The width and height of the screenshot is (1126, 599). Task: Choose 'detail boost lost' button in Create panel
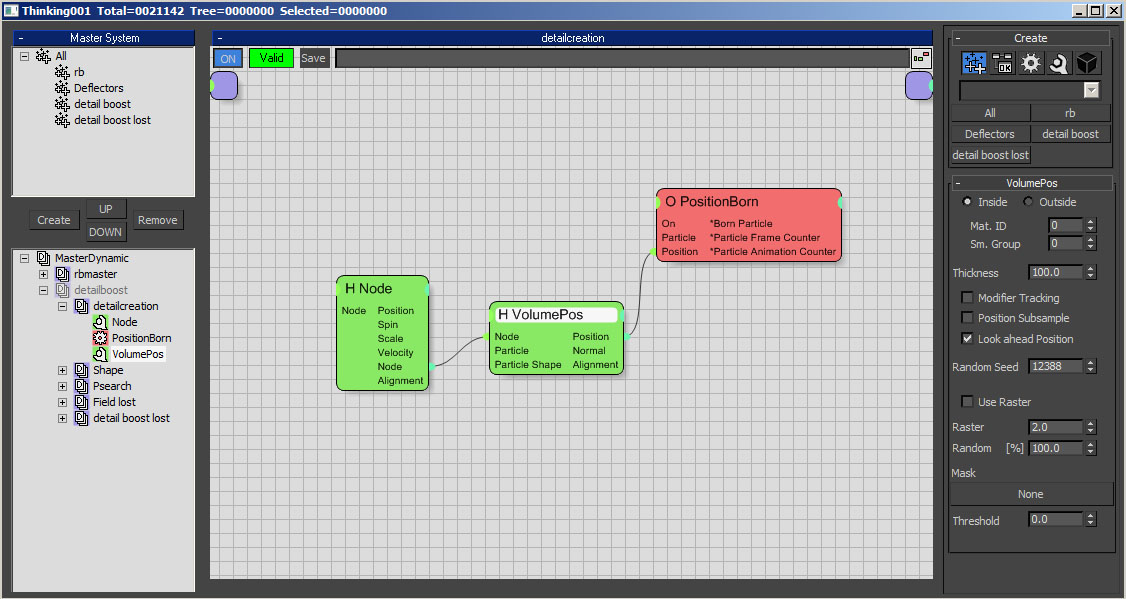[990, 155]
